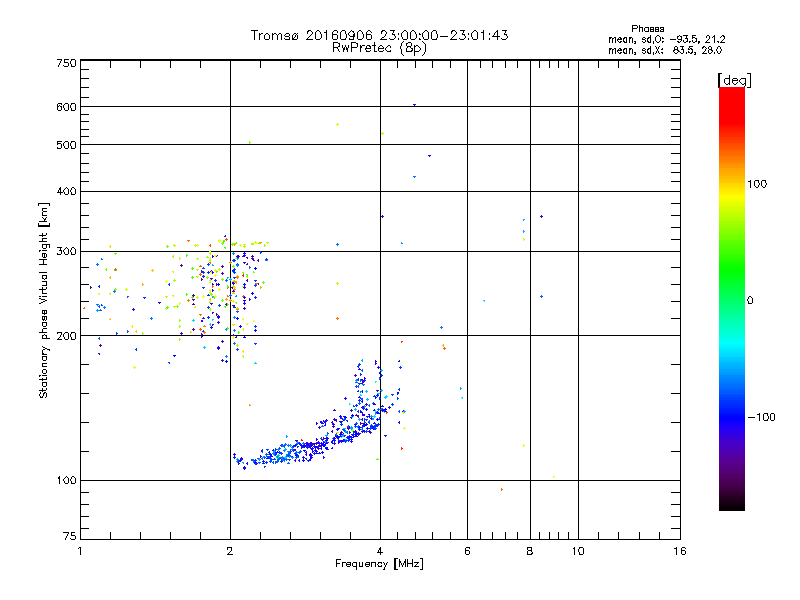Click the y-axis tick label '600'

[x=66, y=107]
